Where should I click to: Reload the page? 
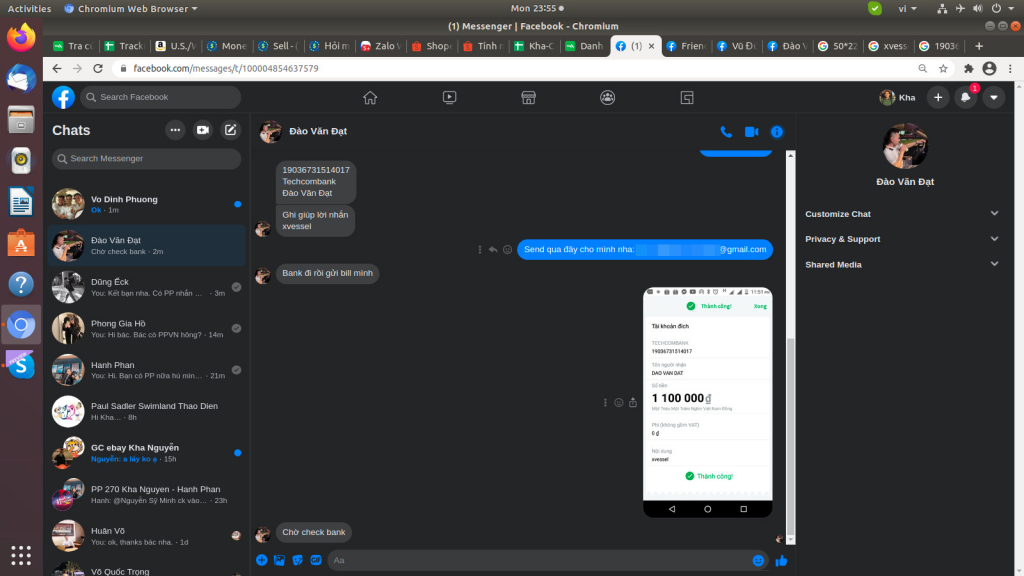tap(98, 69)
